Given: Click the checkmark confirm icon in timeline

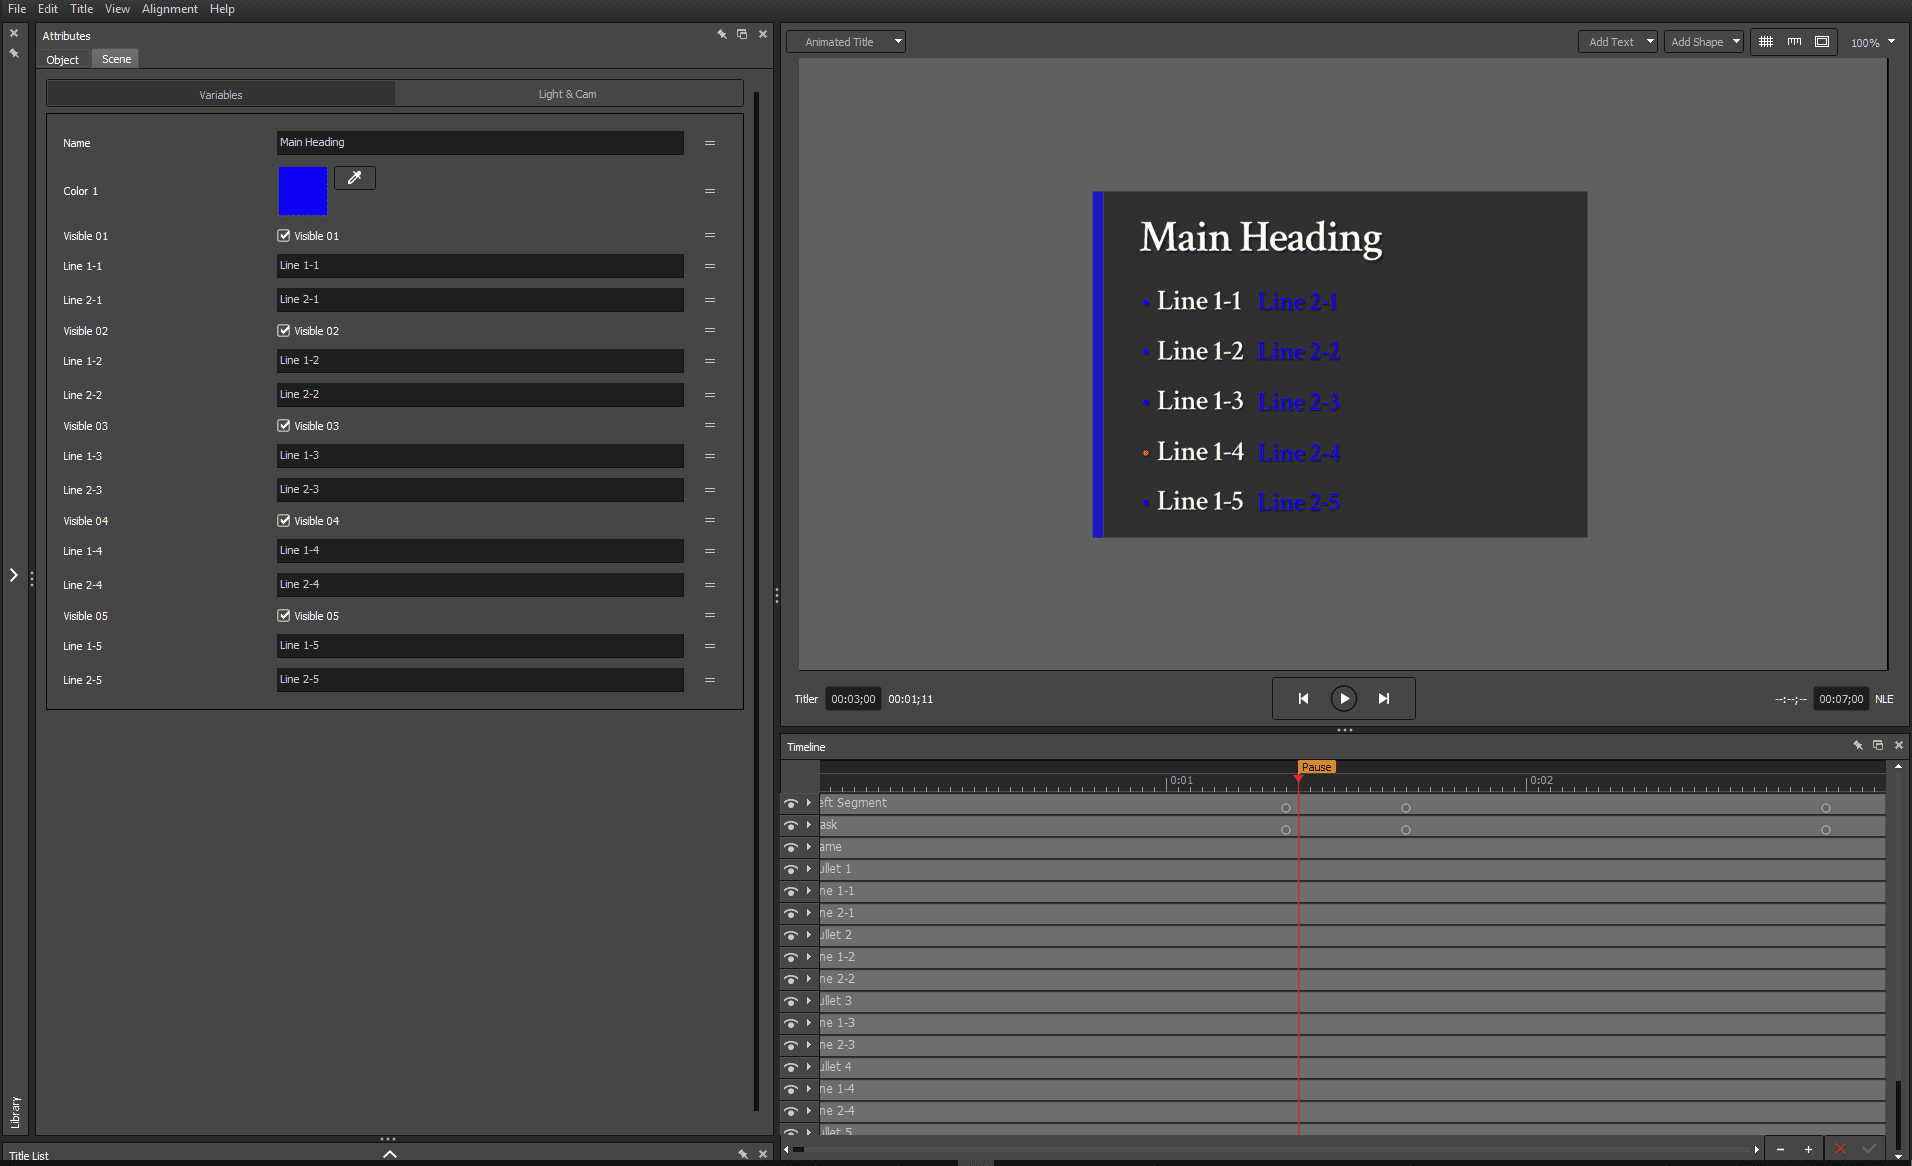Looking at the screenshot, I should click(1868, 1149).
